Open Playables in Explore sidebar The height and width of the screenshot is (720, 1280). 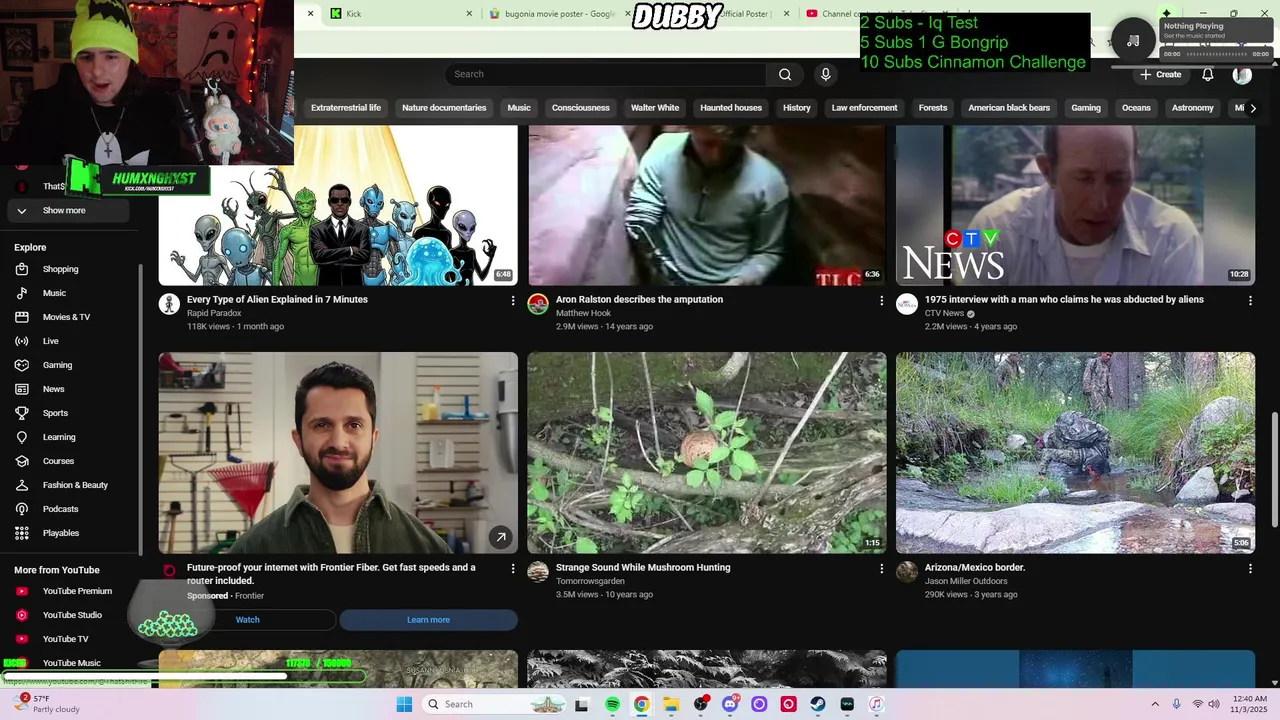point(70,533)
